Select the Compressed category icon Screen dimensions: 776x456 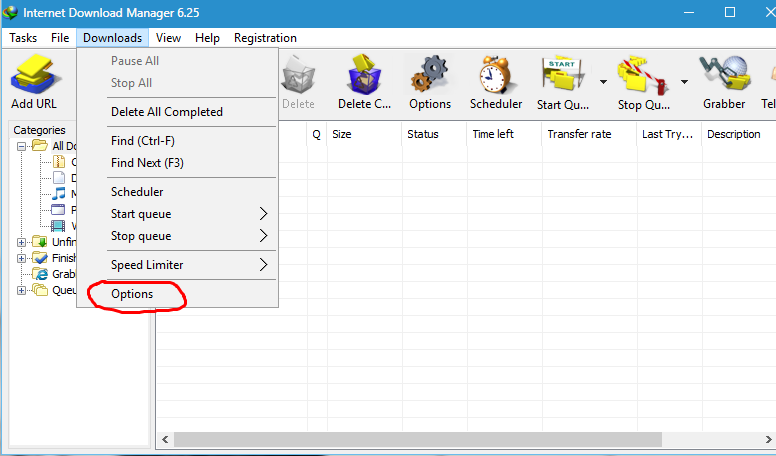pos(58,161)
